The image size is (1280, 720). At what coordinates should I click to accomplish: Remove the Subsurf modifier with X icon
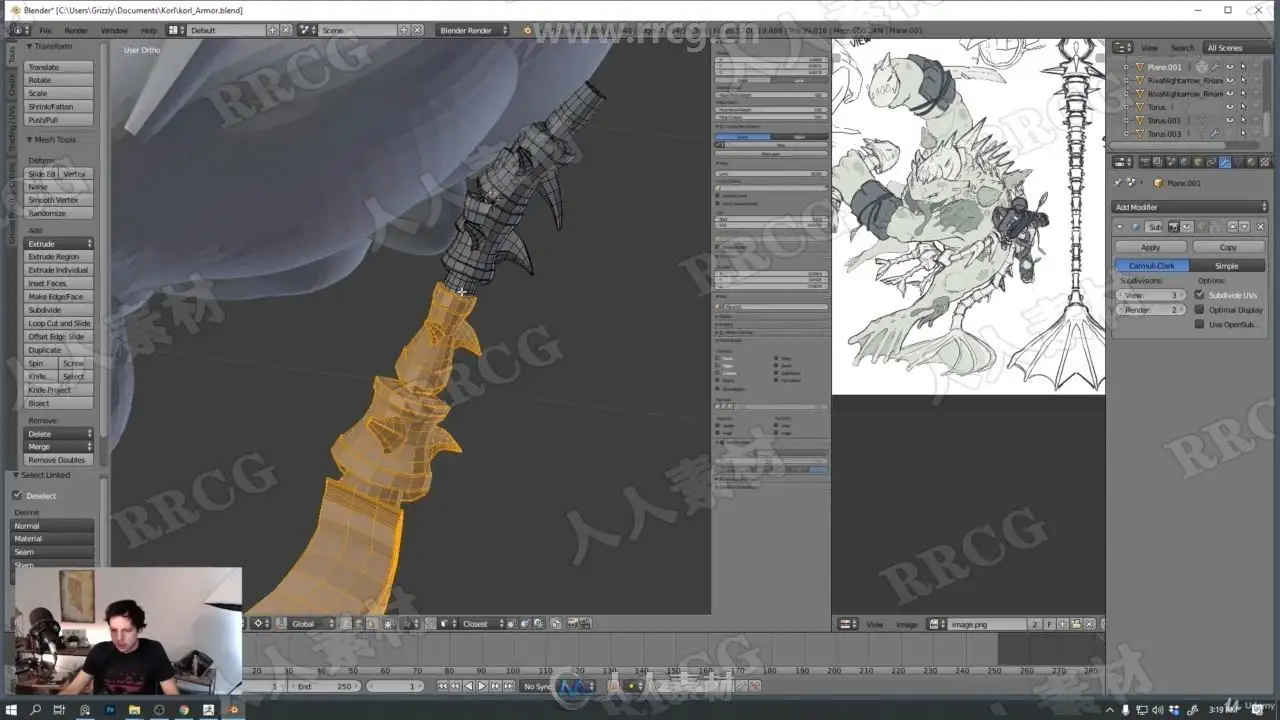click(1260, 227)
